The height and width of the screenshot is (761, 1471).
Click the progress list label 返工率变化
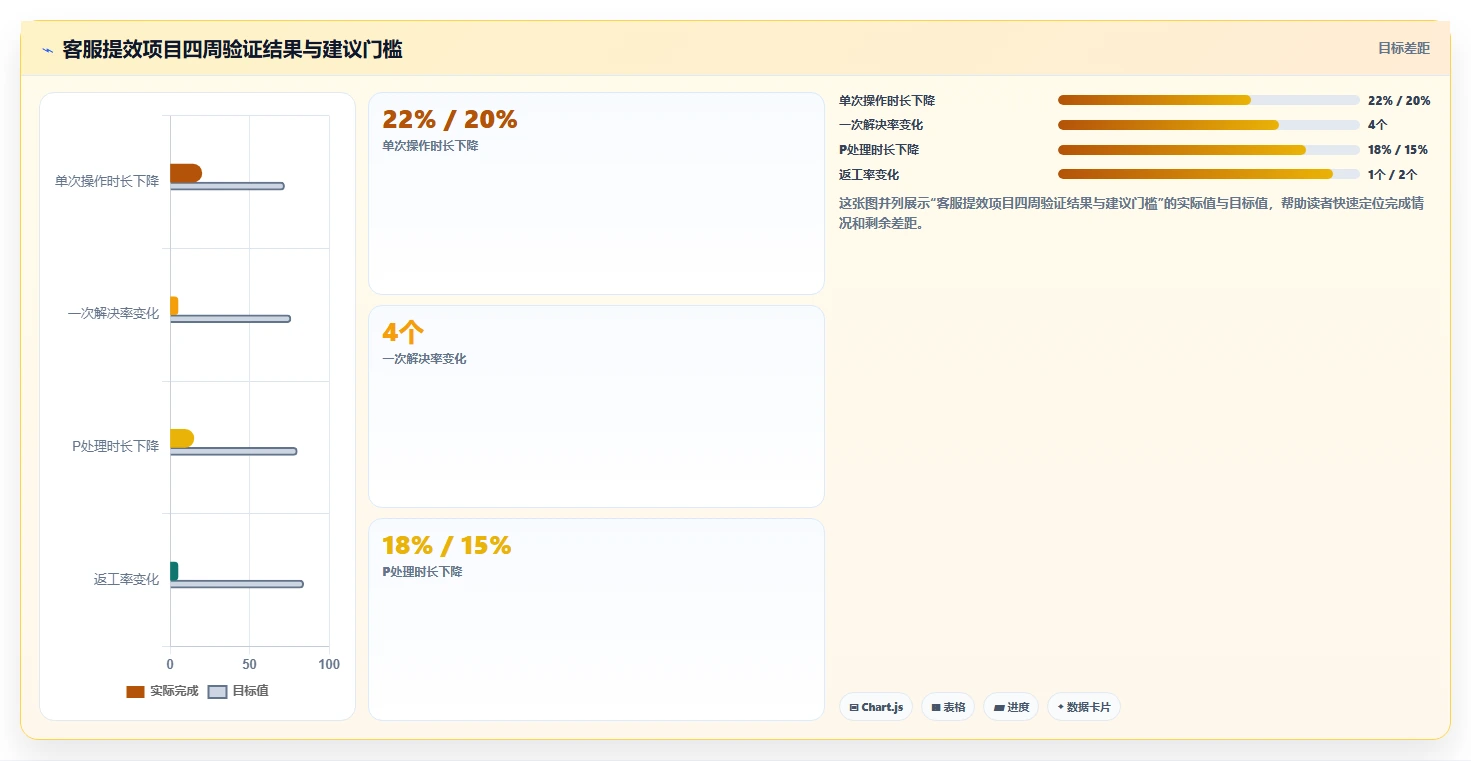pyautogui.click(x=869, y=175)
